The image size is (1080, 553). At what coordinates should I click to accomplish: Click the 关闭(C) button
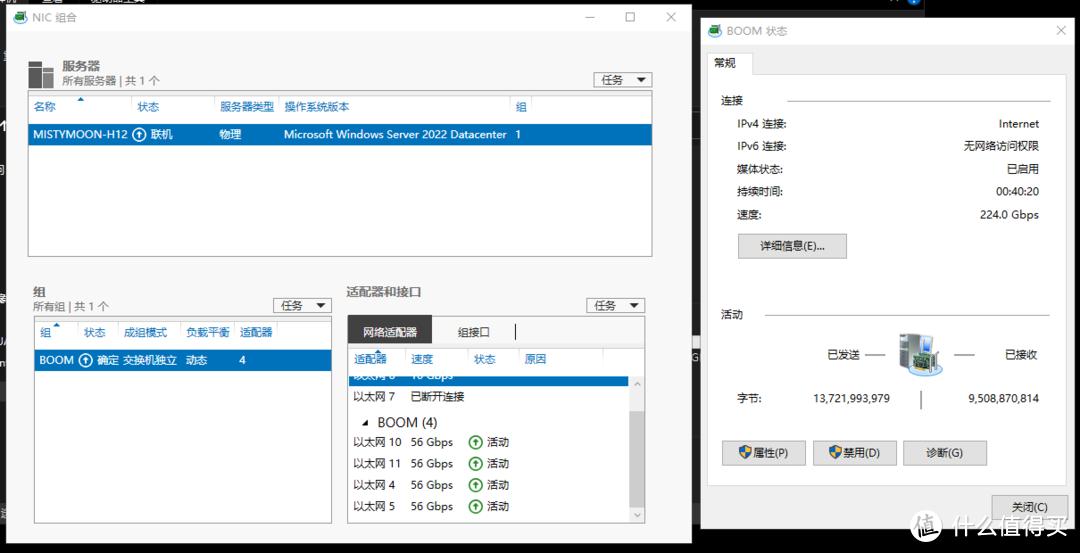1029,508
